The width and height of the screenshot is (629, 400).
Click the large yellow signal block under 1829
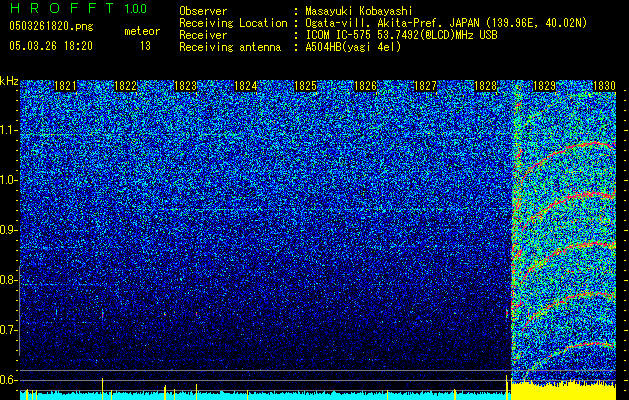(564, 391)
